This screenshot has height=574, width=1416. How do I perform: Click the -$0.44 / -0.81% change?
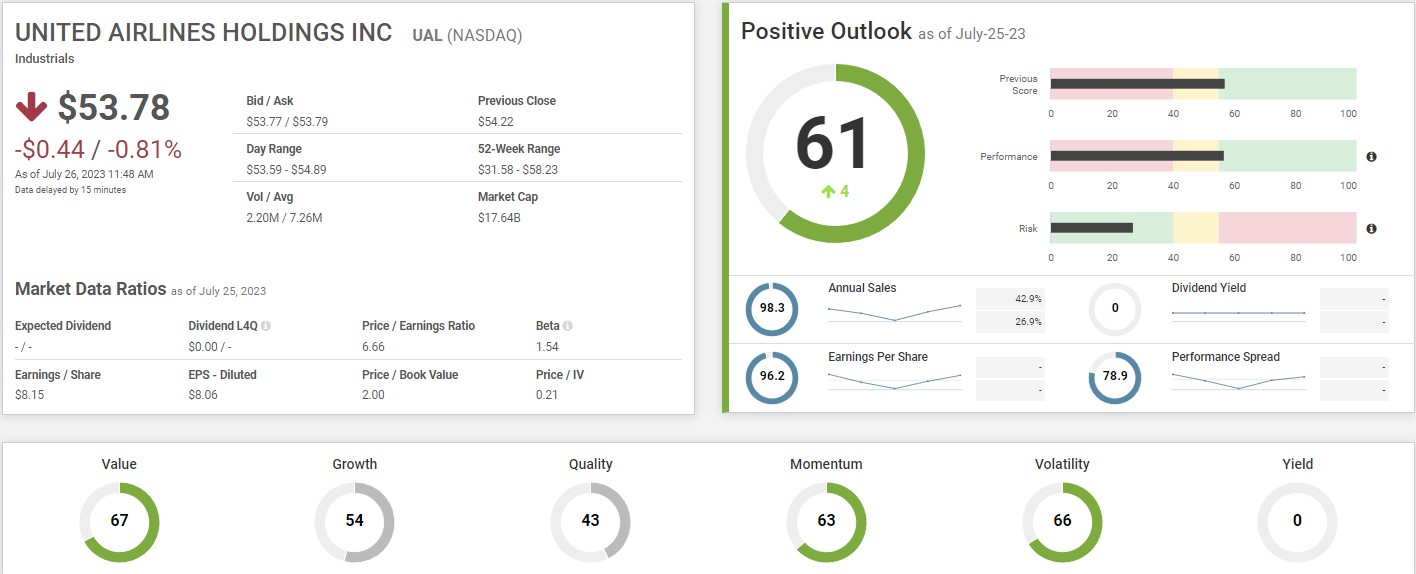click(98, 150)
